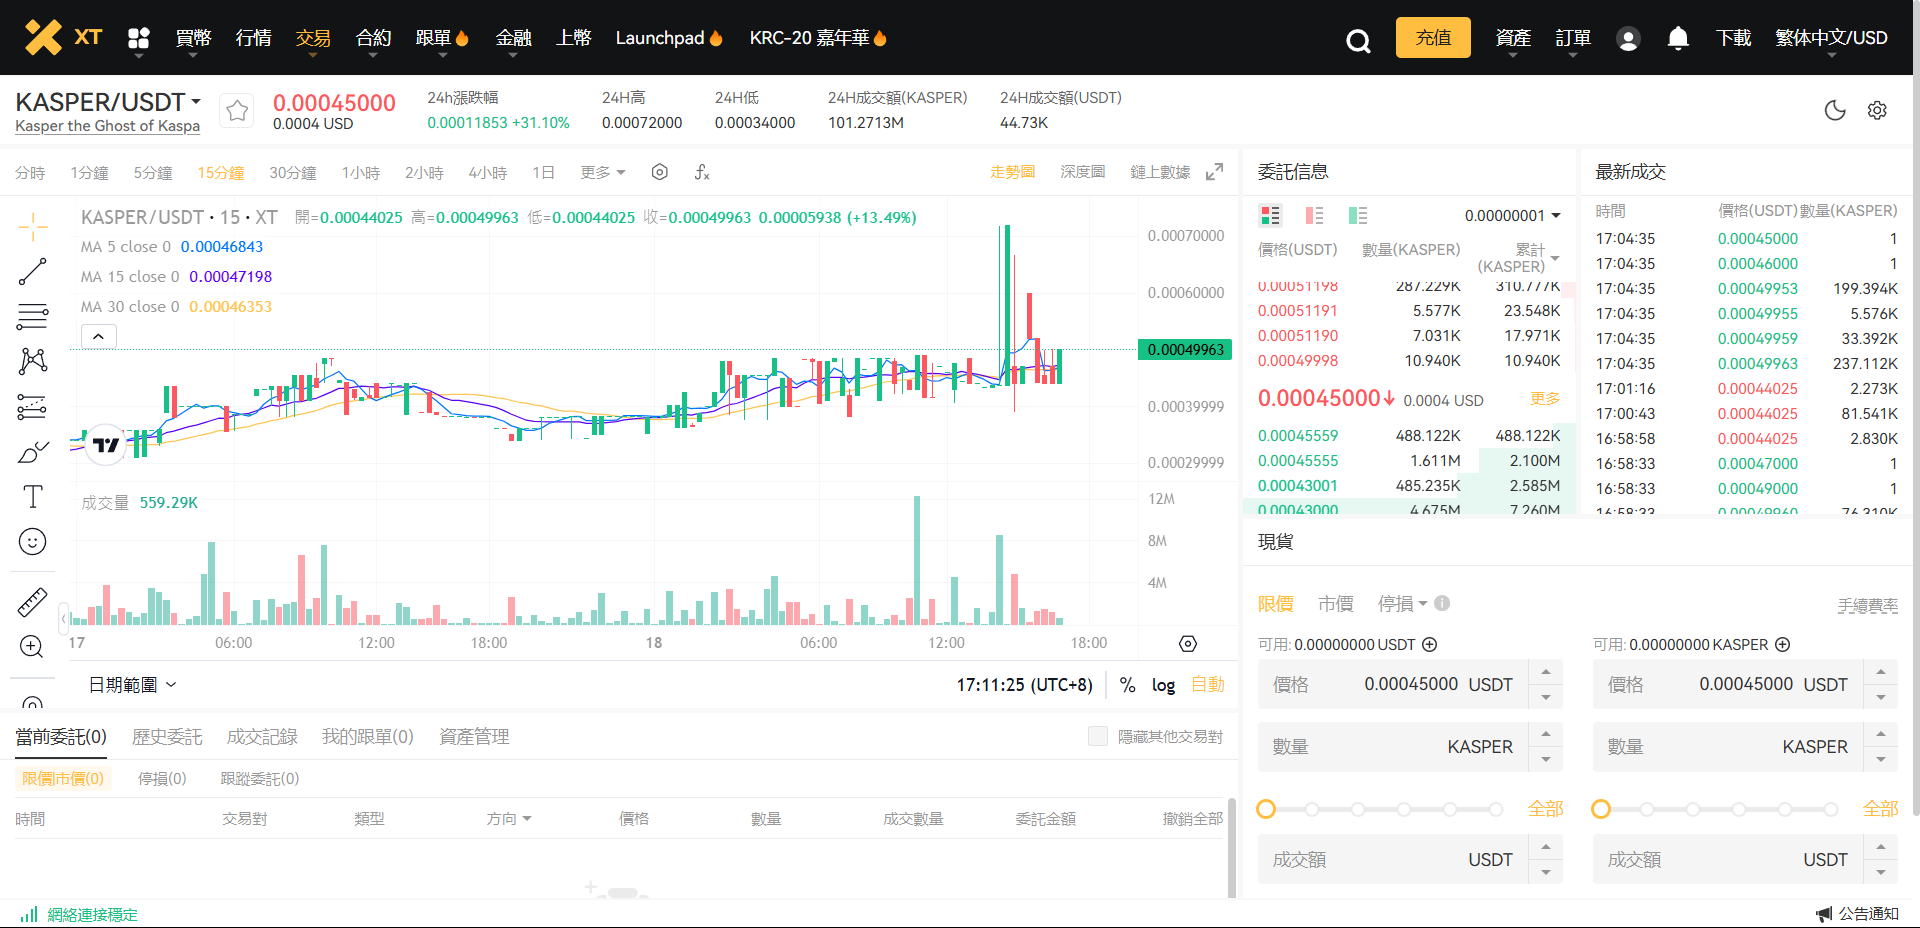Expand KASPER/USDT pair selector dropdown
This screenshot has height=928, width=1920.
196,102
